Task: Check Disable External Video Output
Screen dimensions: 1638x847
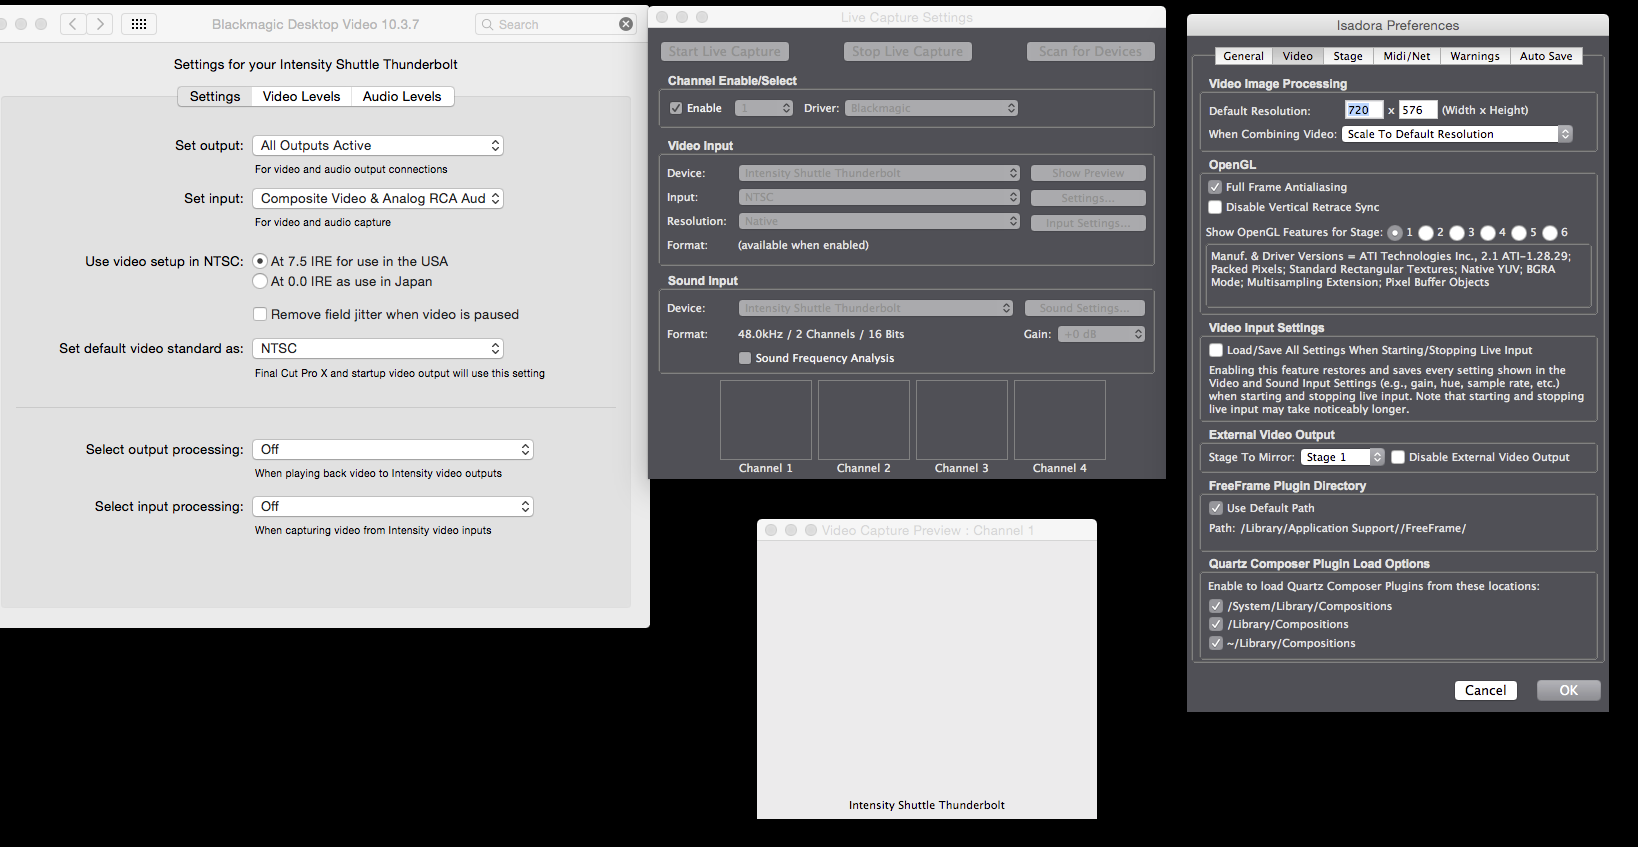Action: [1398, 457]
